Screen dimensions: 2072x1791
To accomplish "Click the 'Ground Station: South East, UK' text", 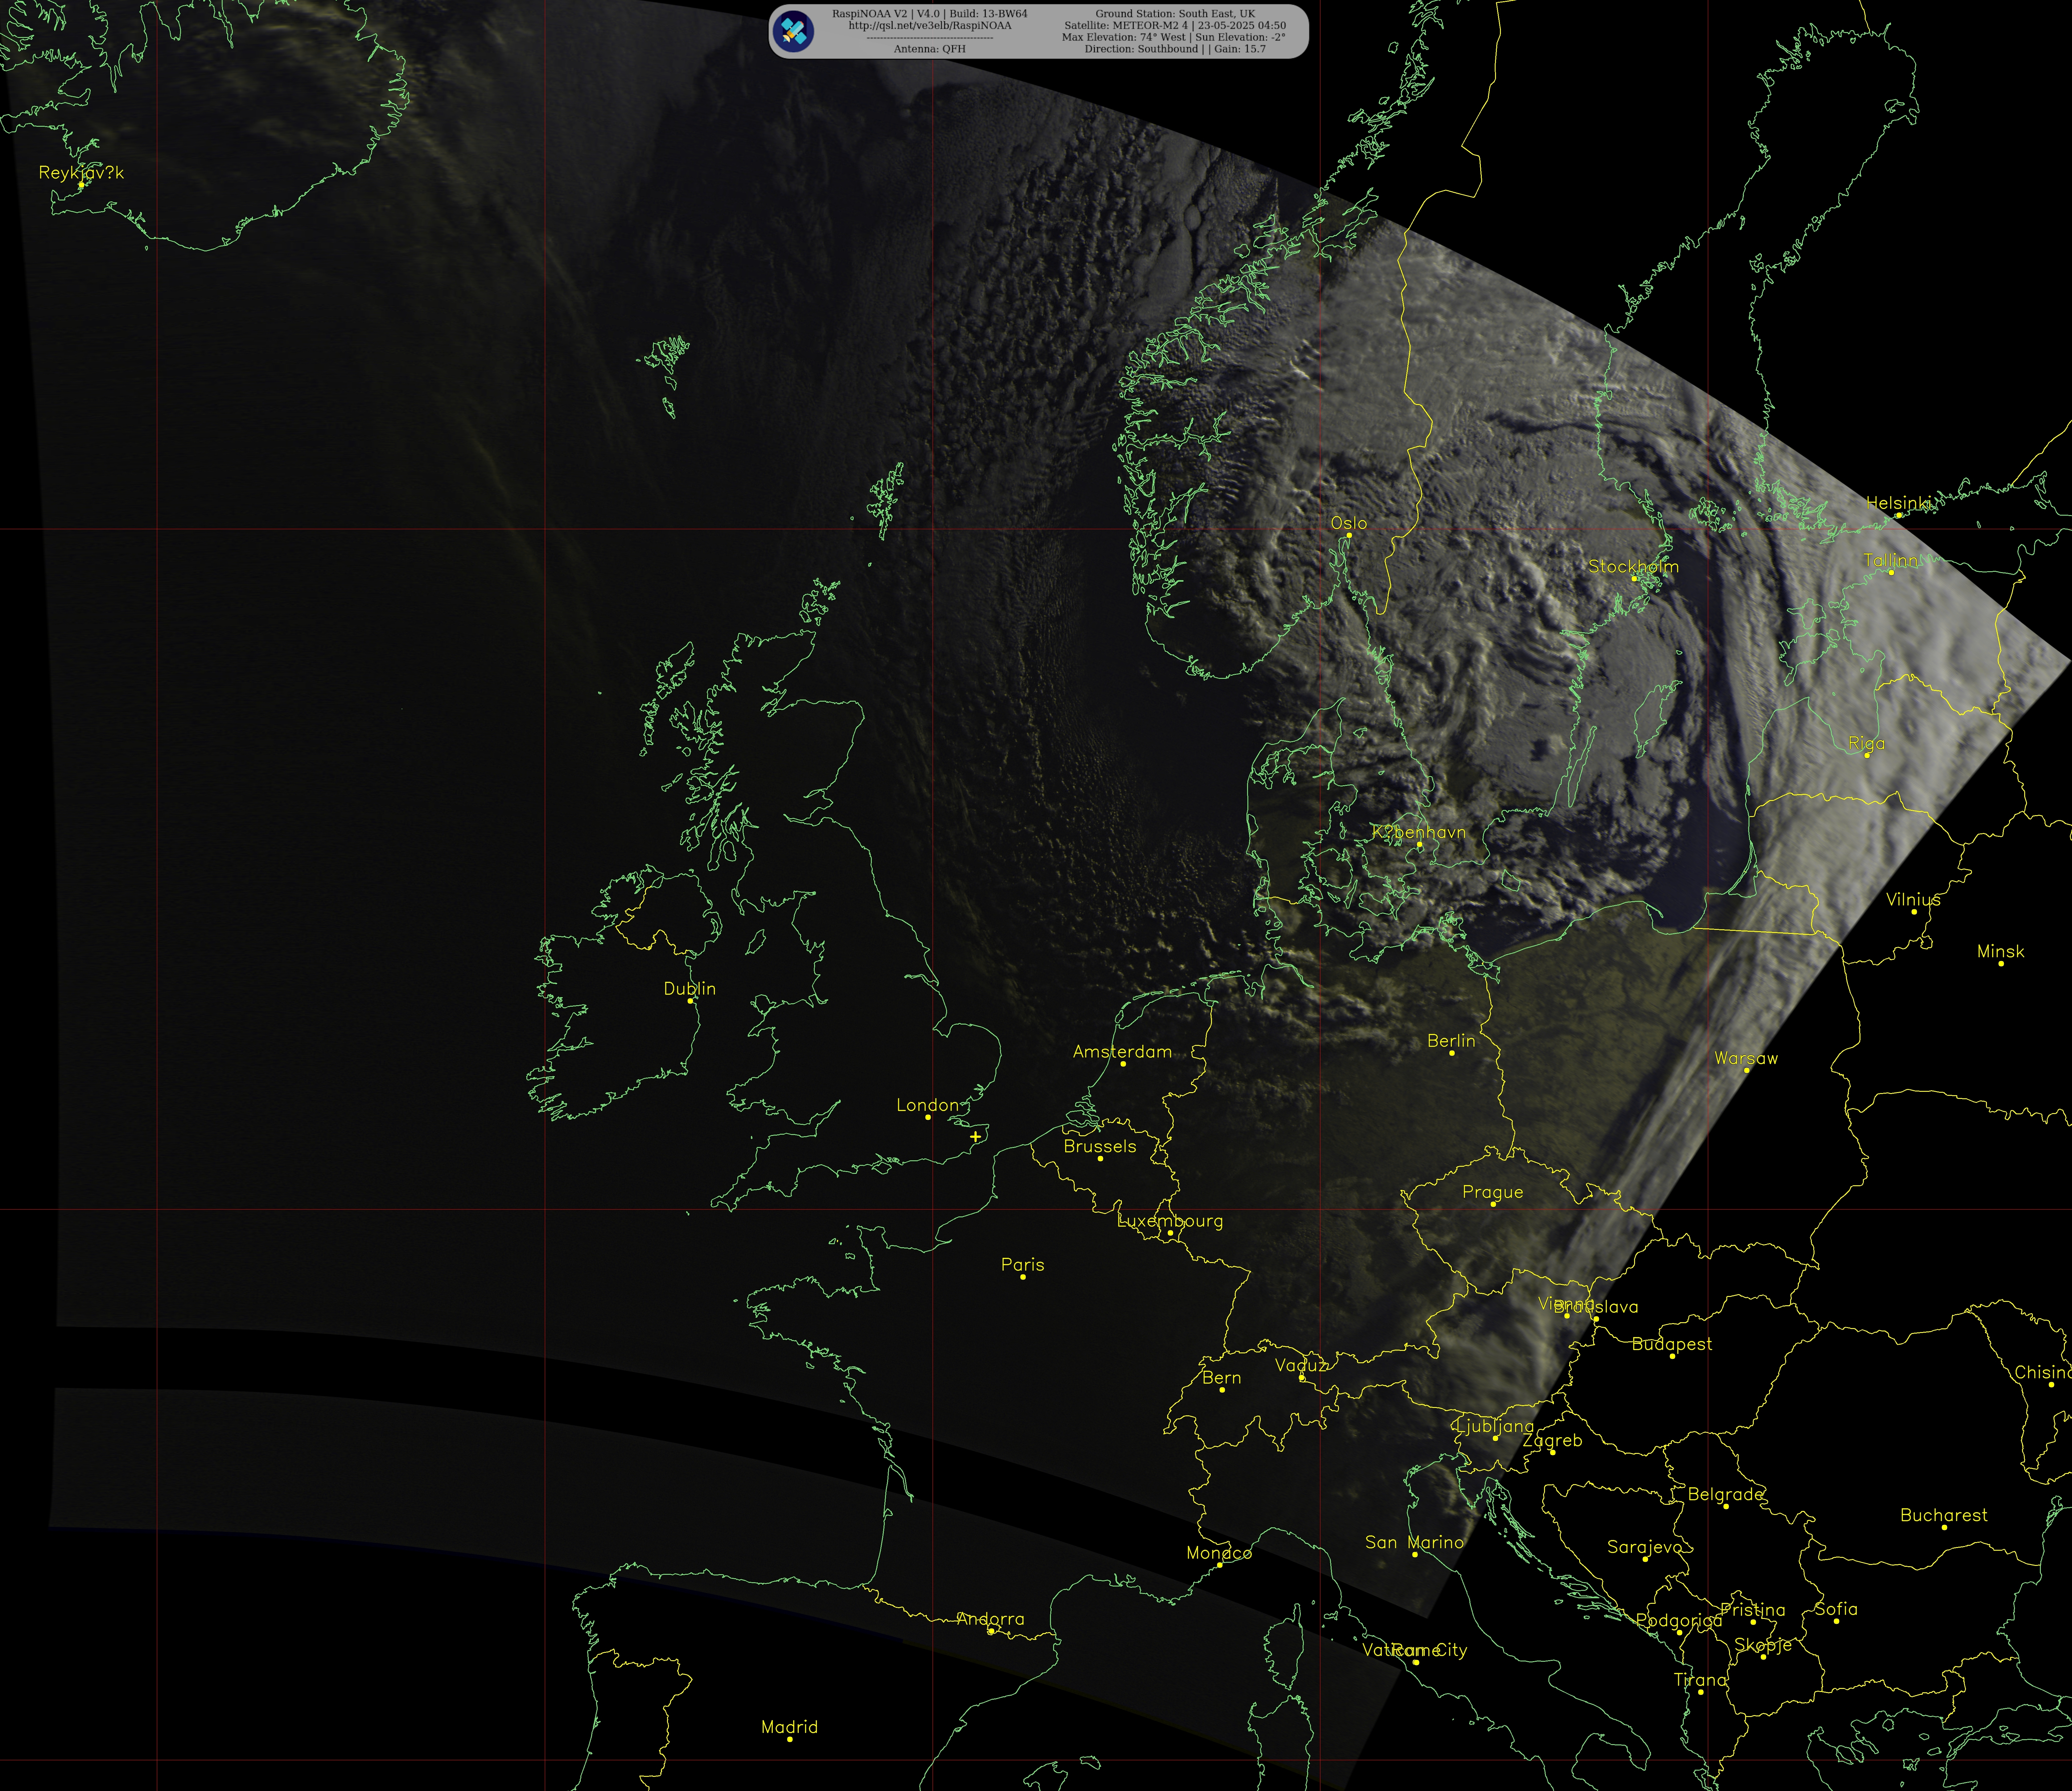I will [x=1175, y=14].
